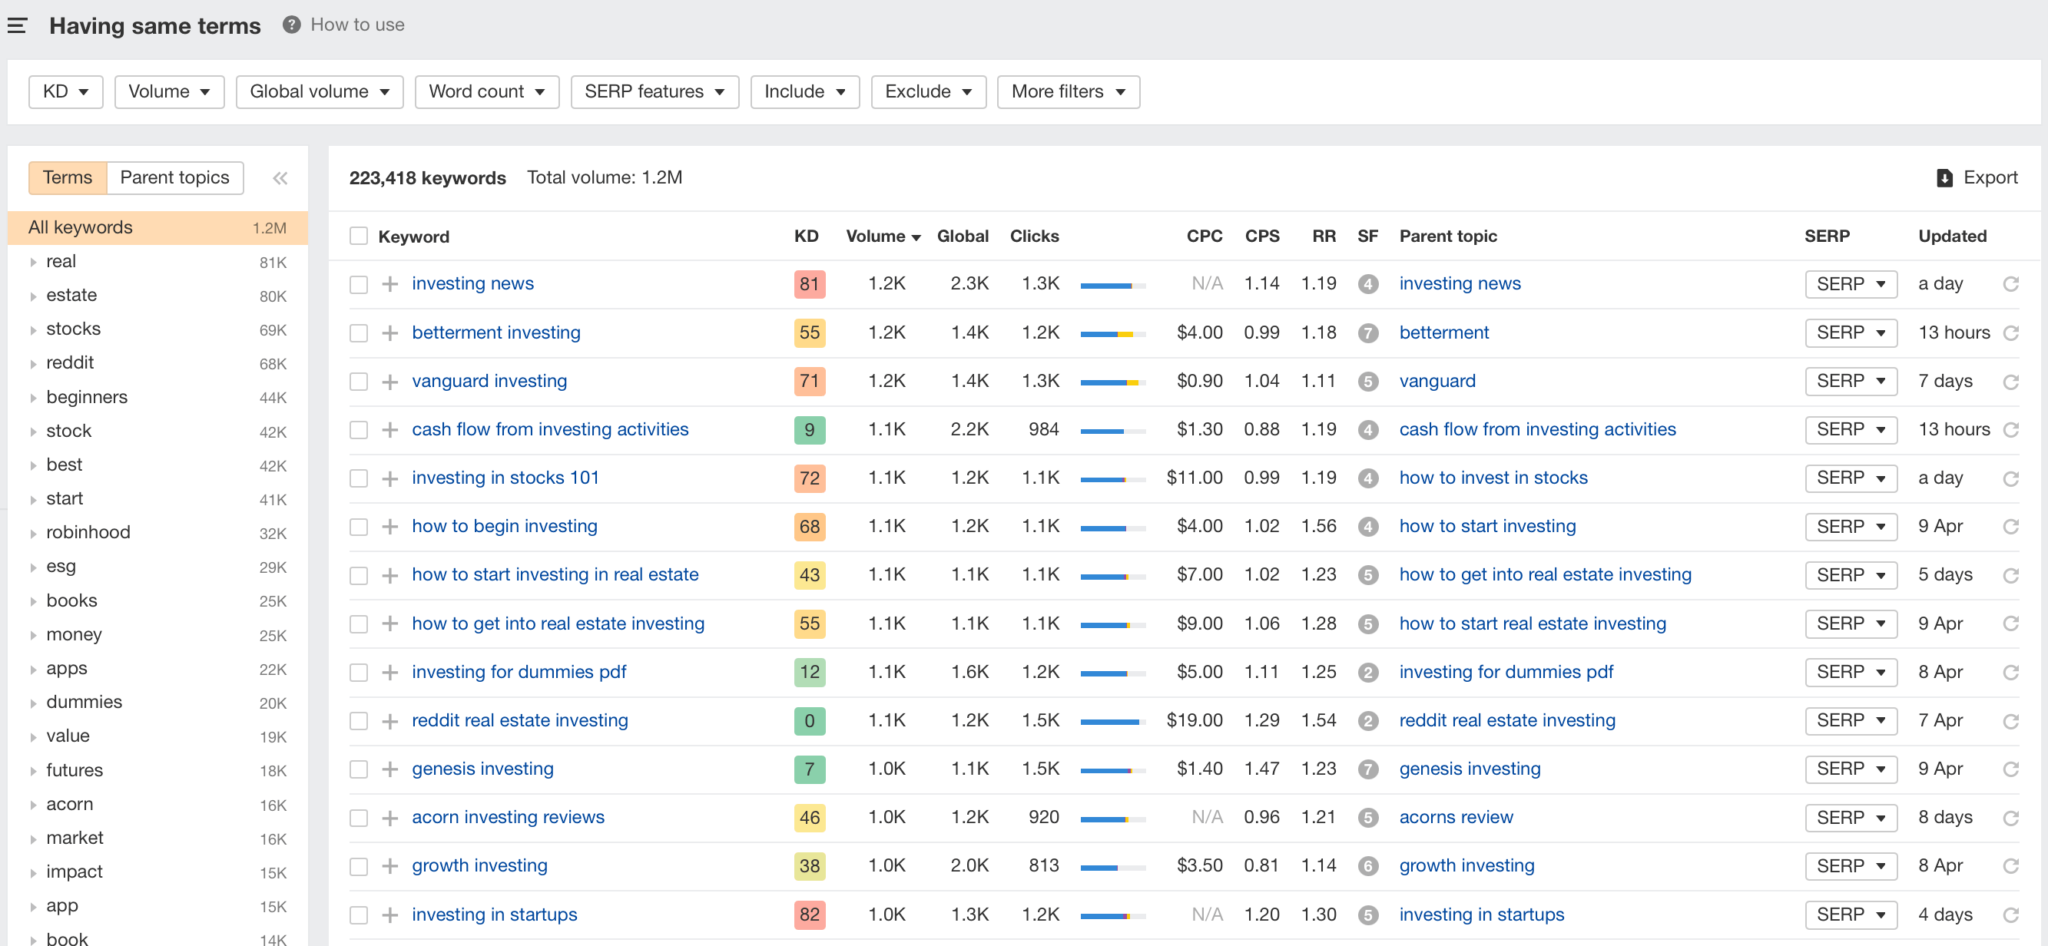Expand the 'real' term in sidebar

(x=33, y=262)
